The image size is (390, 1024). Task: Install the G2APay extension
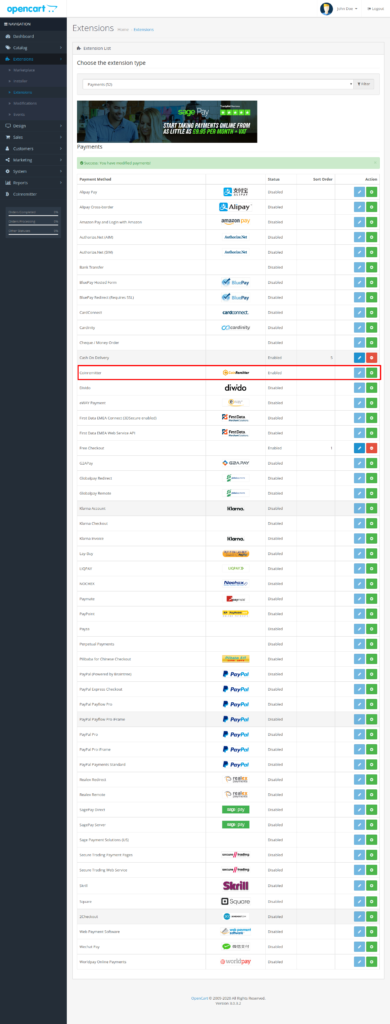[x=372, y=463]
